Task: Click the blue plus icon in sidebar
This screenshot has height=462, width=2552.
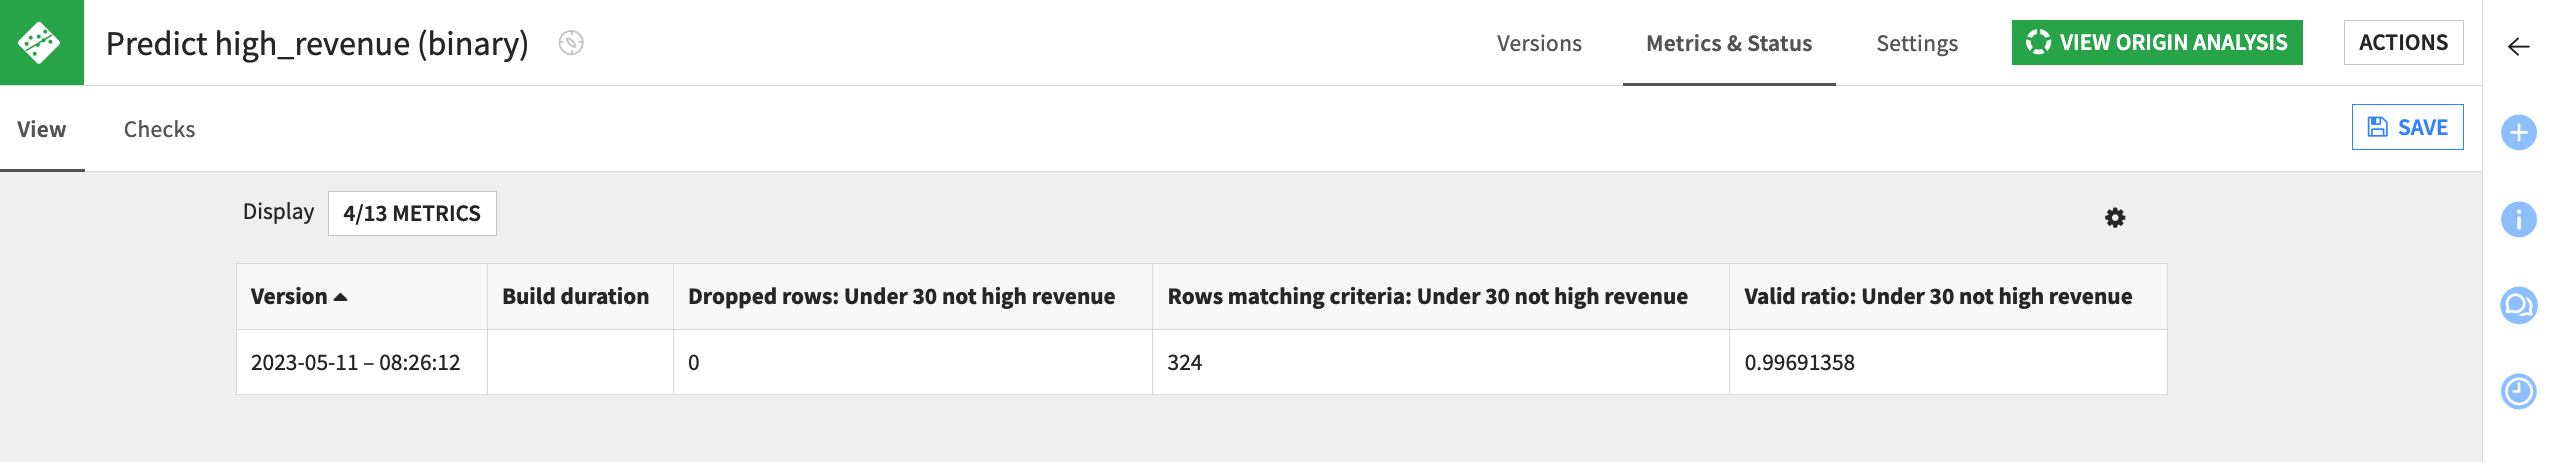Action: coord(2518,132)
